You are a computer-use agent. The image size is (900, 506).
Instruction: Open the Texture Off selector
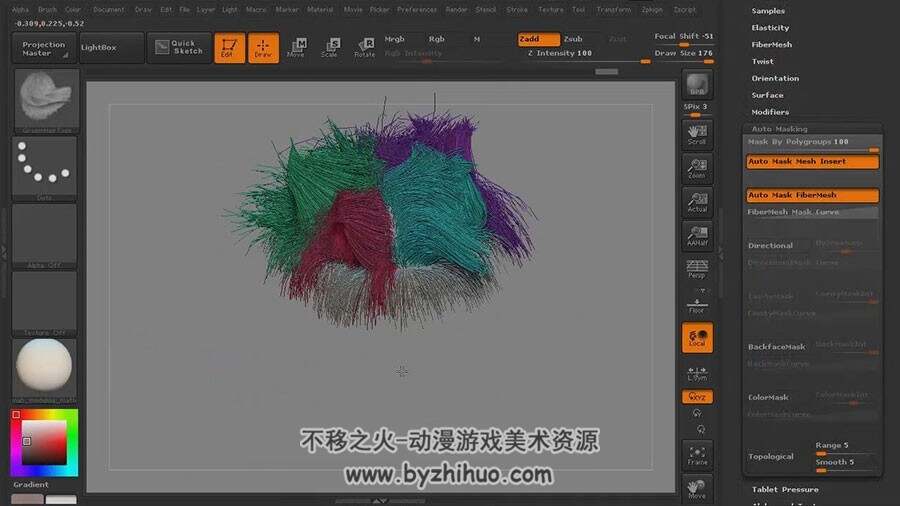[x=45, y=303]
